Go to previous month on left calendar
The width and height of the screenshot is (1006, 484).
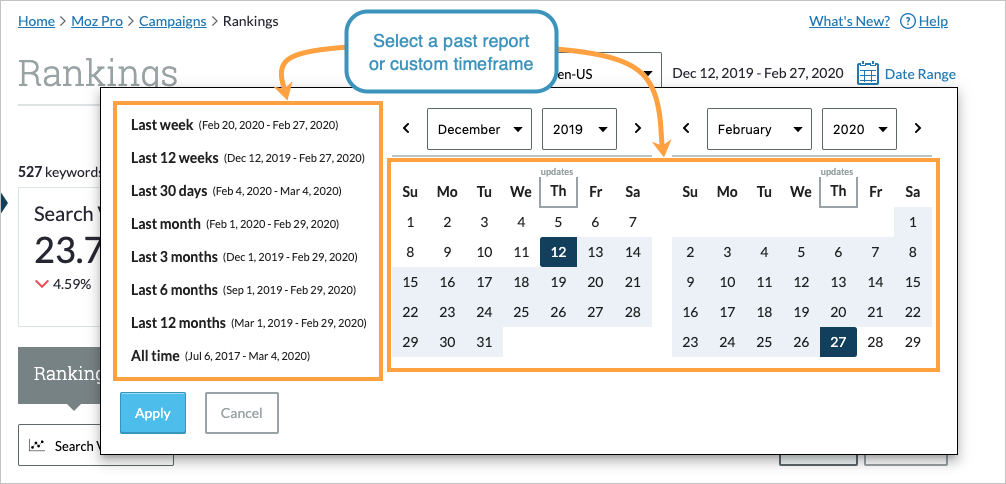coord(406,129)
